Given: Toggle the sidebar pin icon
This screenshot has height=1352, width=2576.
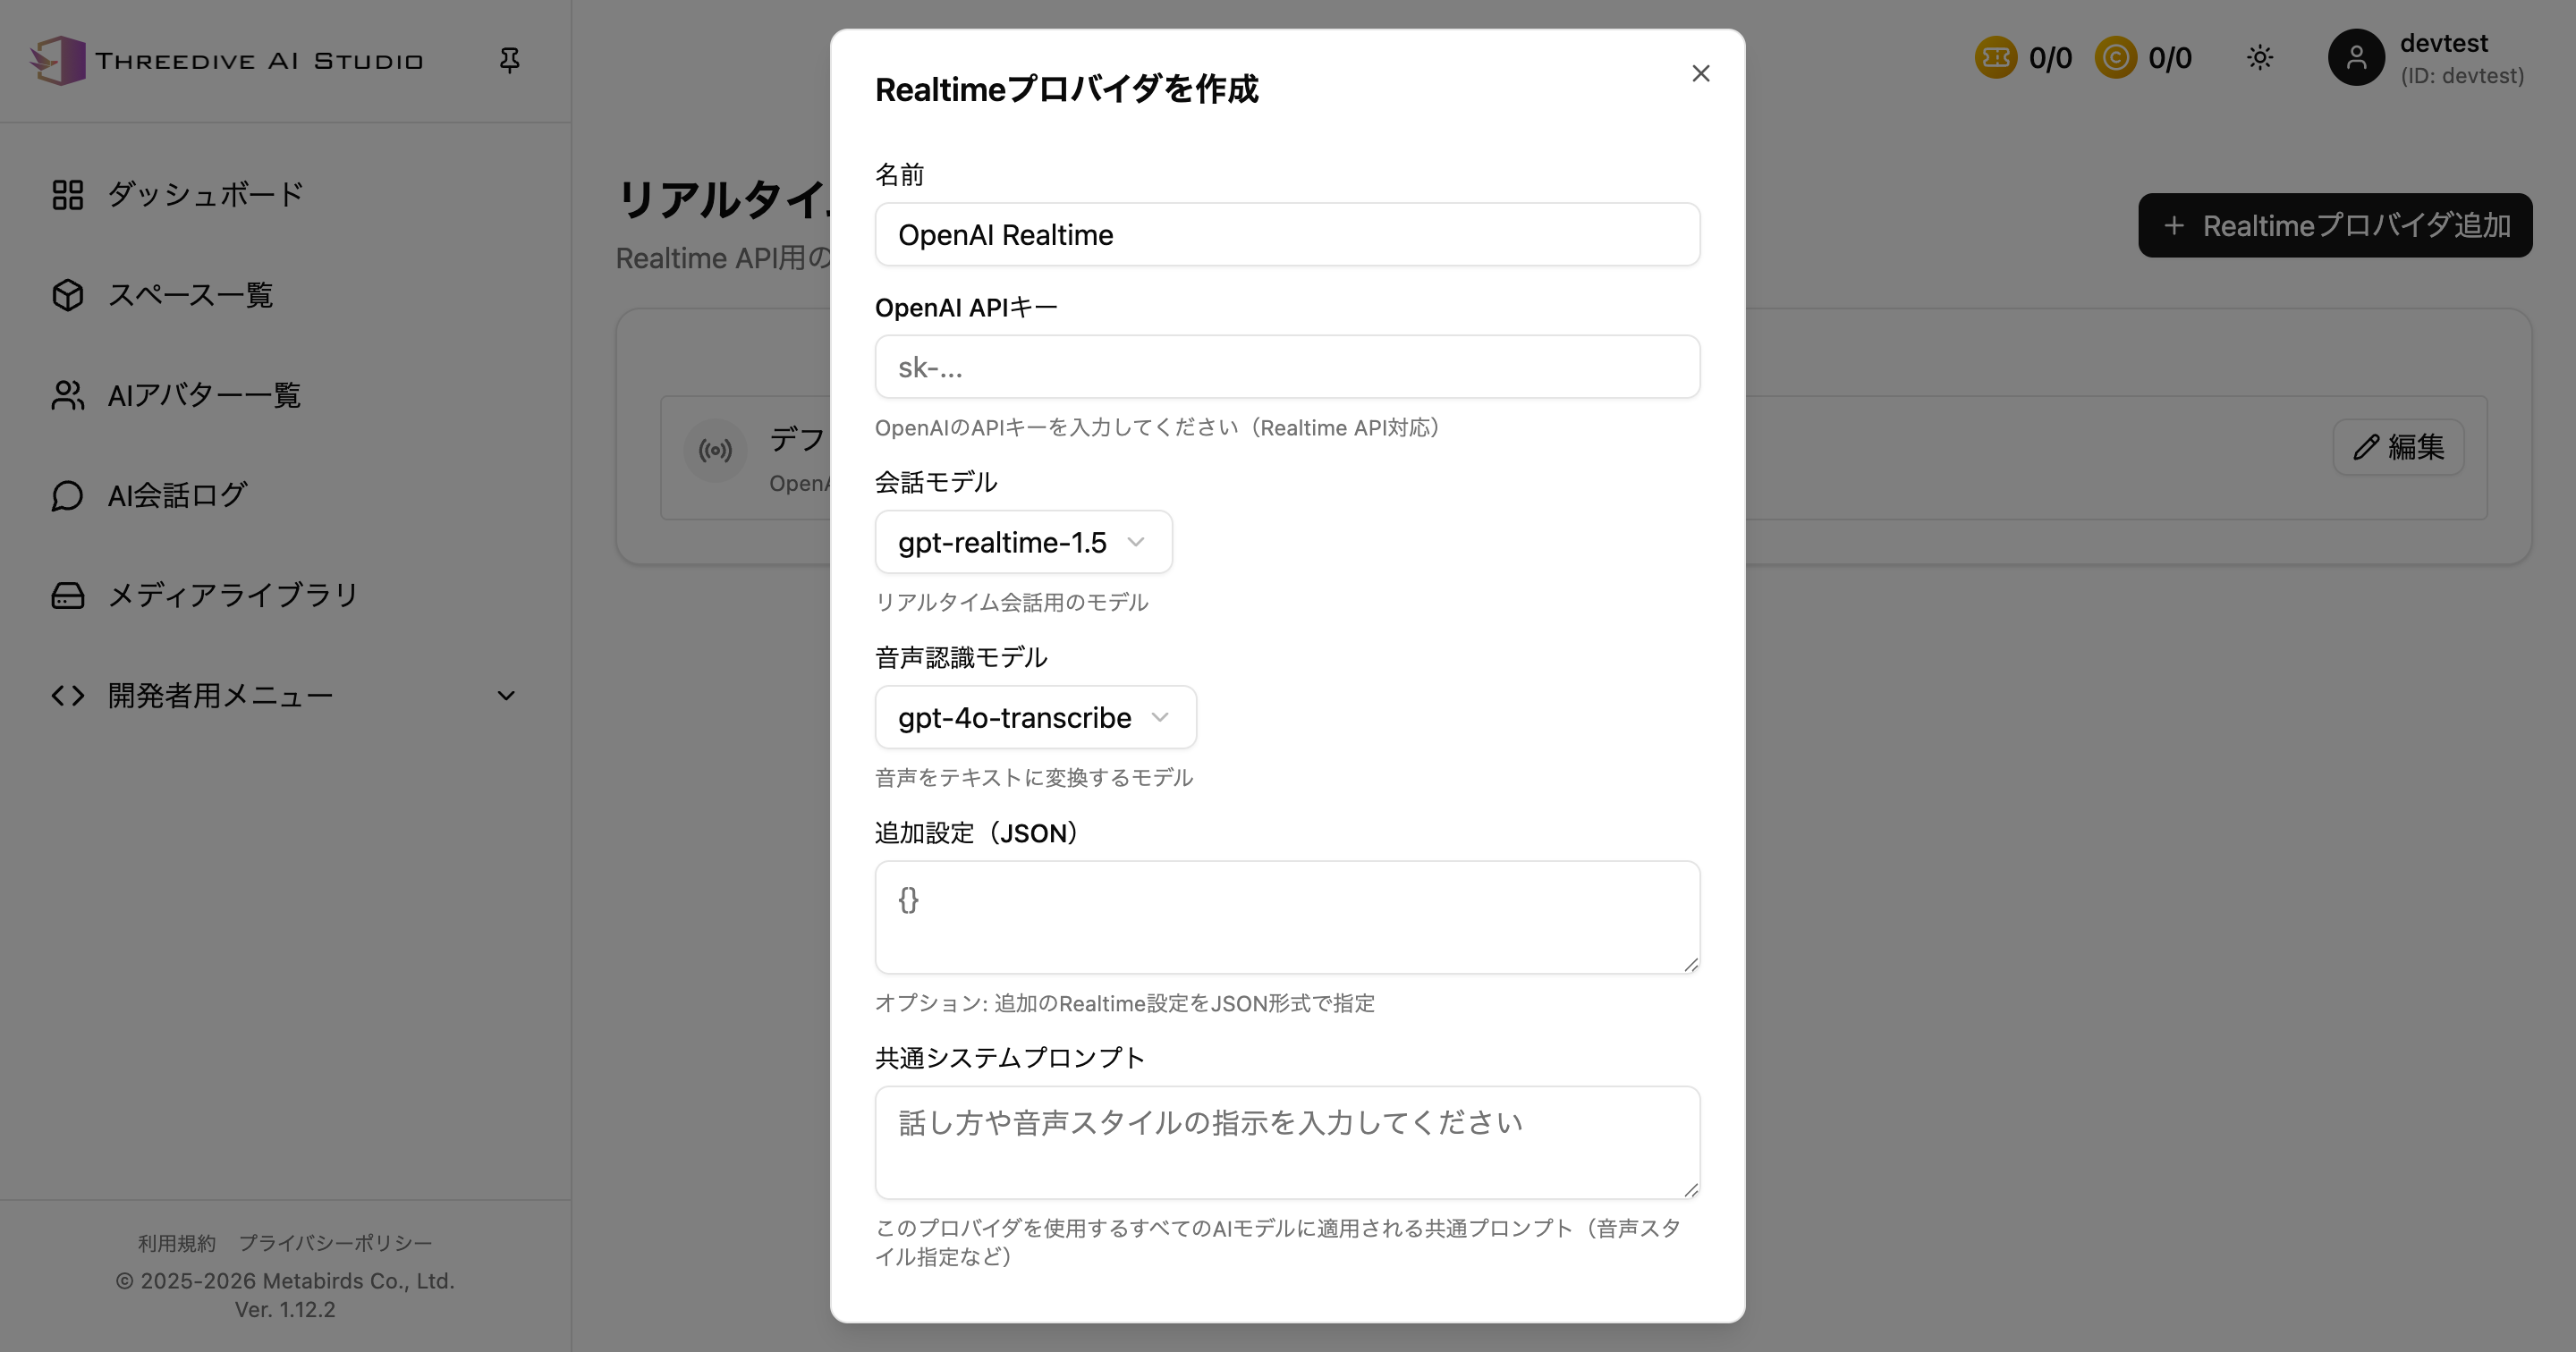Looking at the screenshot, I should [509, 61].
